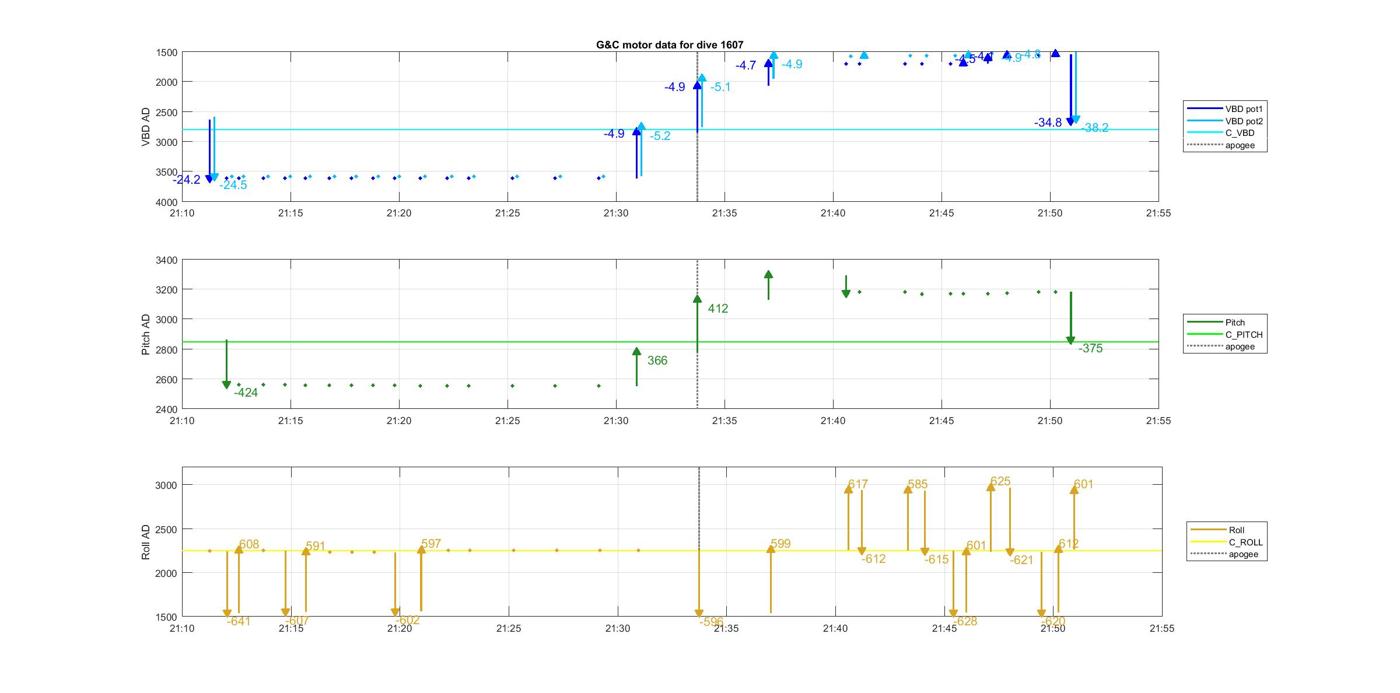Click the '-621' roll data label
The height and width of the screenshot is (693, 1400).
(1021, 561)
